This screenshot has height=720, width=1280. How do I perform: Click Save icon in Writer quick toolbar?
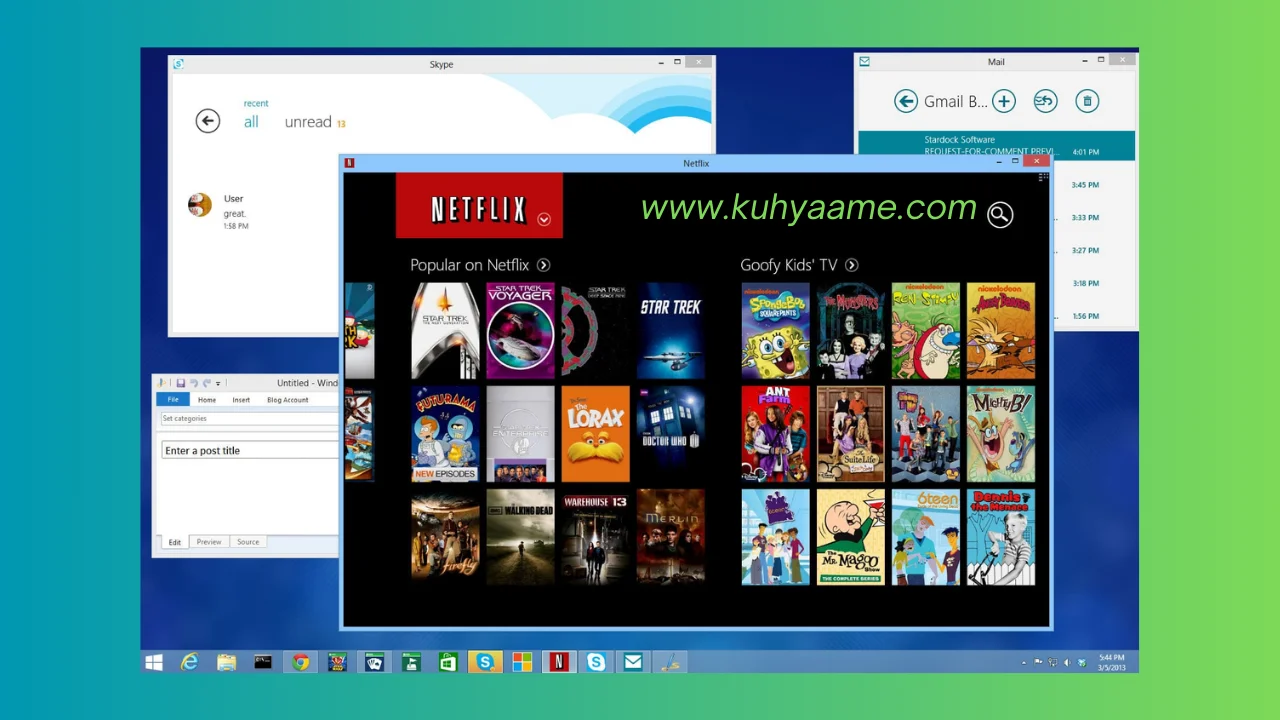181,383
